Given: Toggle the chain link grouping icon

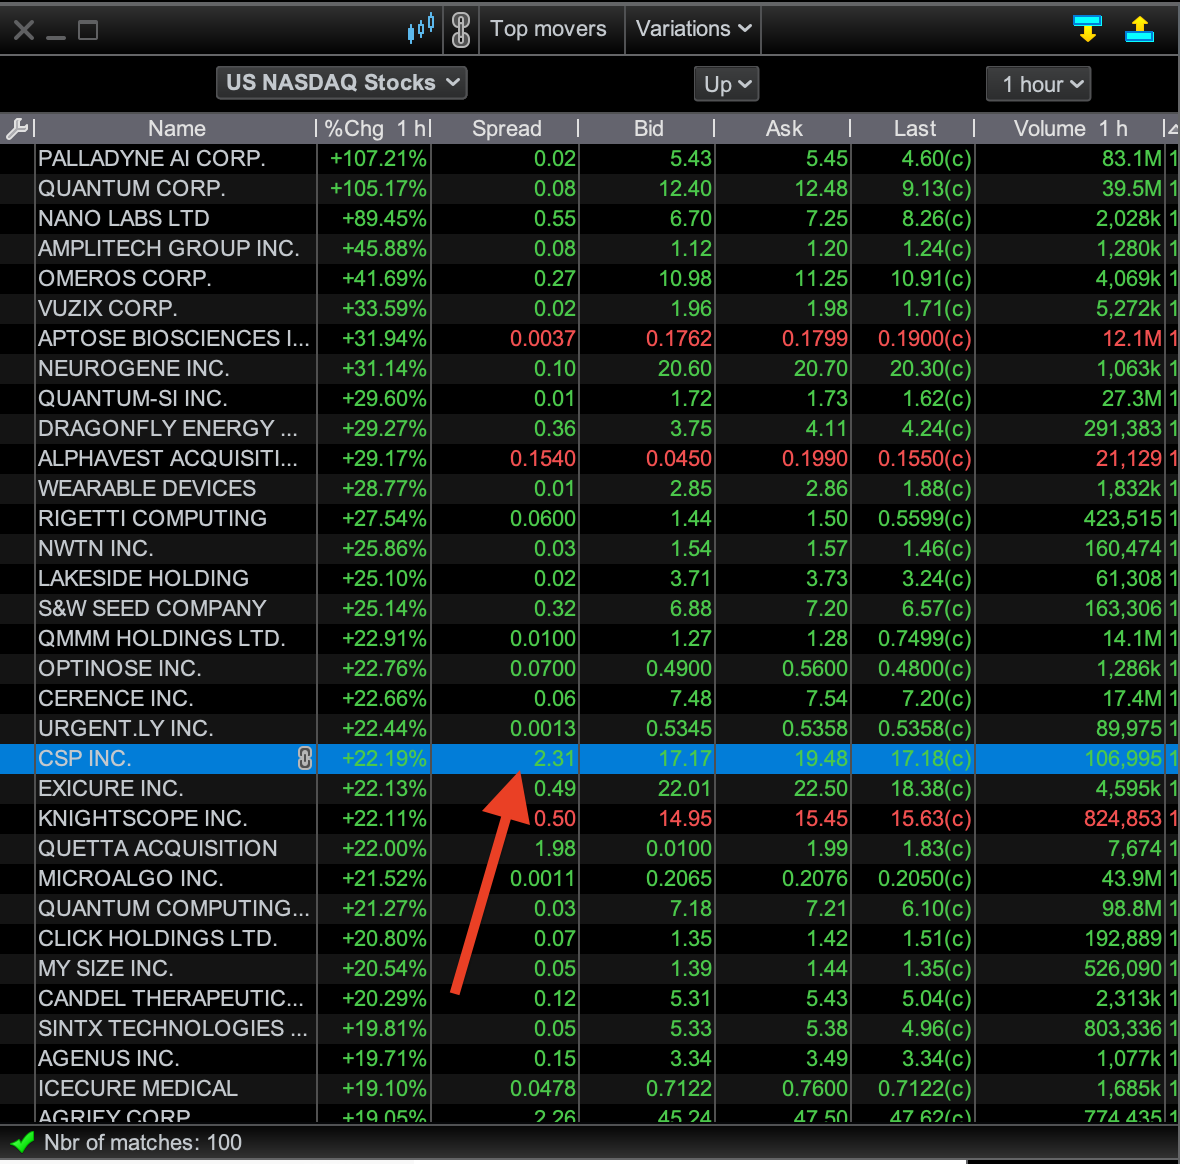Looking at the screenshot, I should pyautogui.click(x=461, y=29).
